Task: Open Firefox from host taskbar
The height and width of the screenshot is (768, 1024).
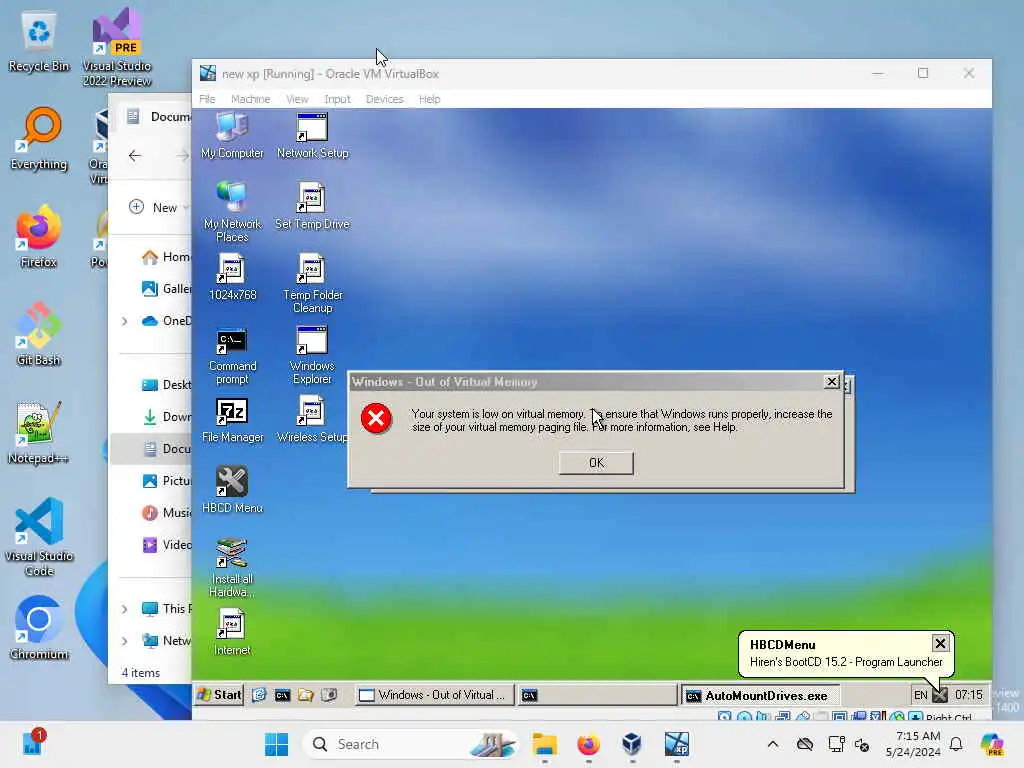Action: point(588,744)
